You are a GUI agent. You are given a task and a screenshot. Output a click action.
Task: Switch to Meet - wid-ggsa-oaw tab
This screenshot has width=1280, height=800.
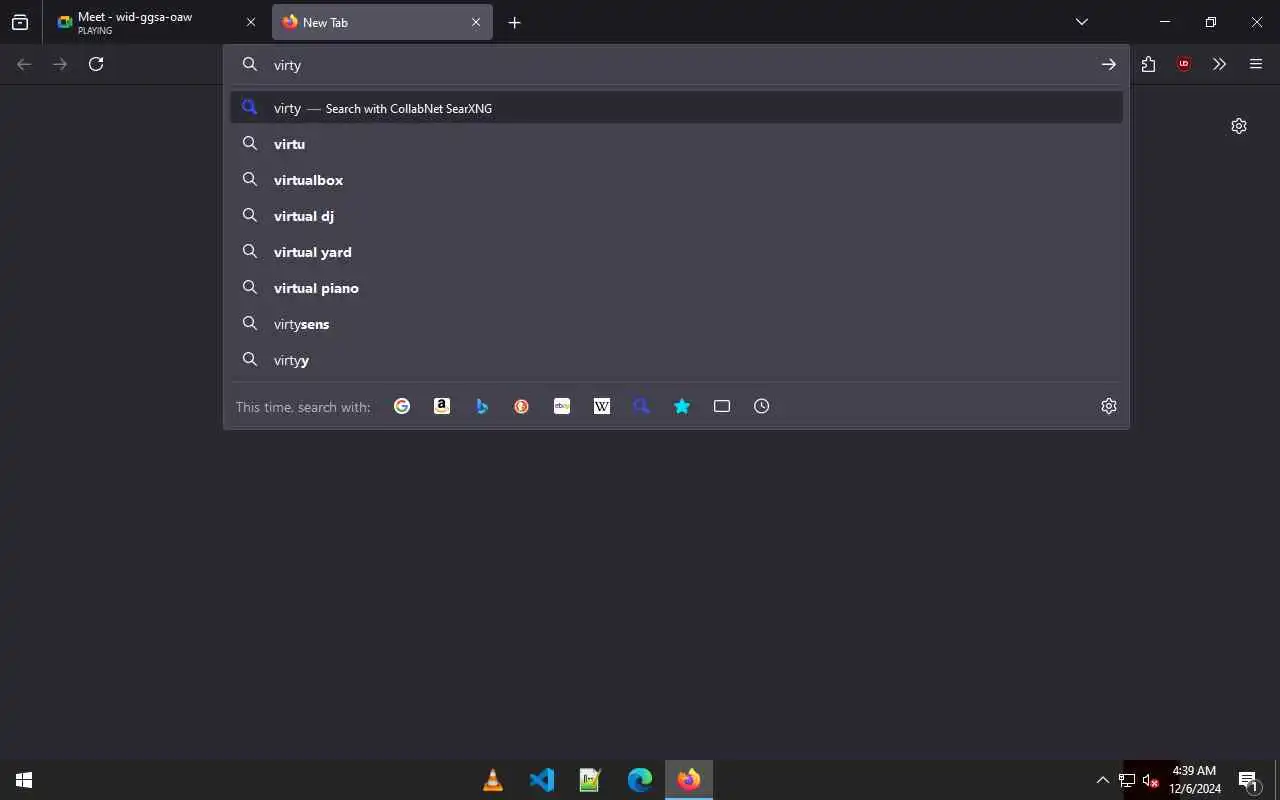156,22
